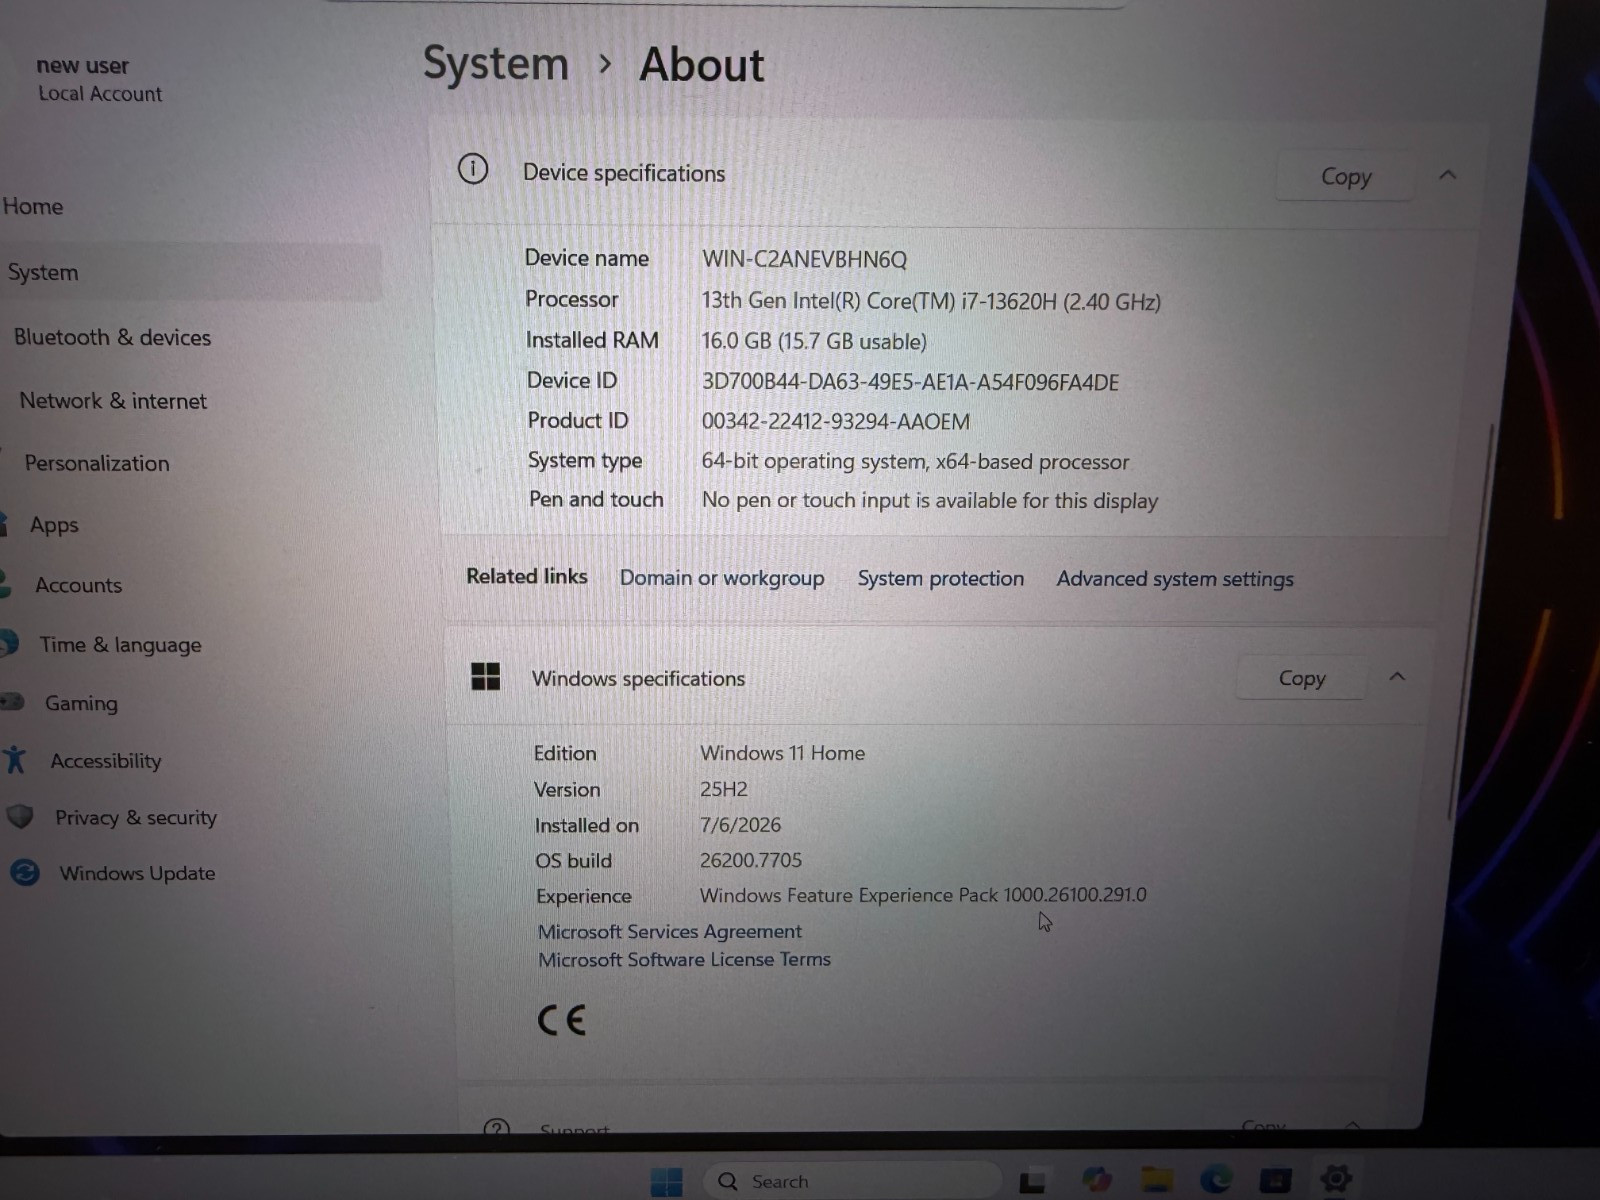Launch Microsoft Edge from the taskbar
1600x1200 pixels.
point(1216,1180)
